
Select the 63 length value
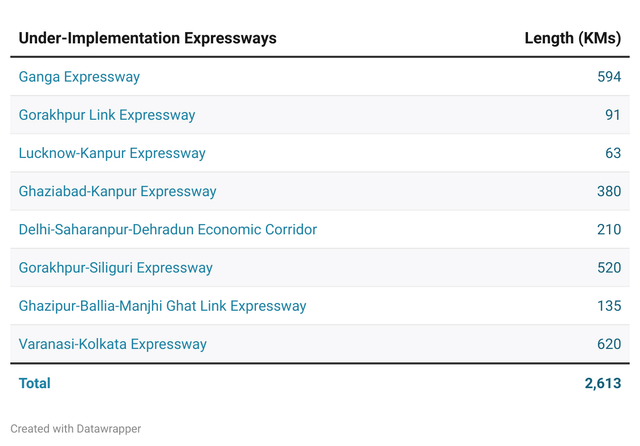click(613, 153)
